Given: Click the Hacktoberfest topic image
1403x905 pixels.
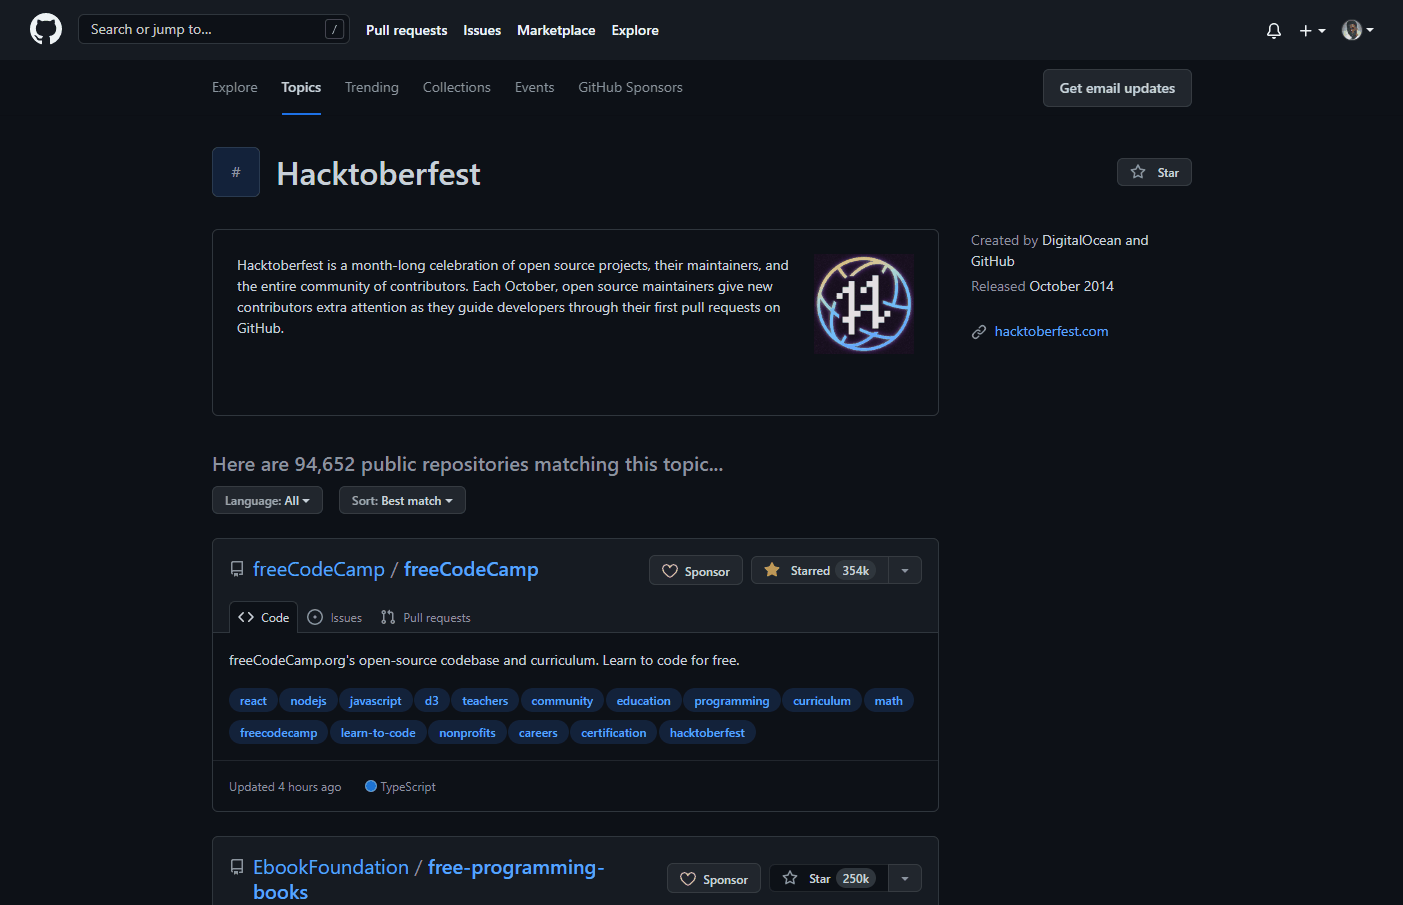Looking at the screenshot, I should pyautogui.click(x=863, y=303).
